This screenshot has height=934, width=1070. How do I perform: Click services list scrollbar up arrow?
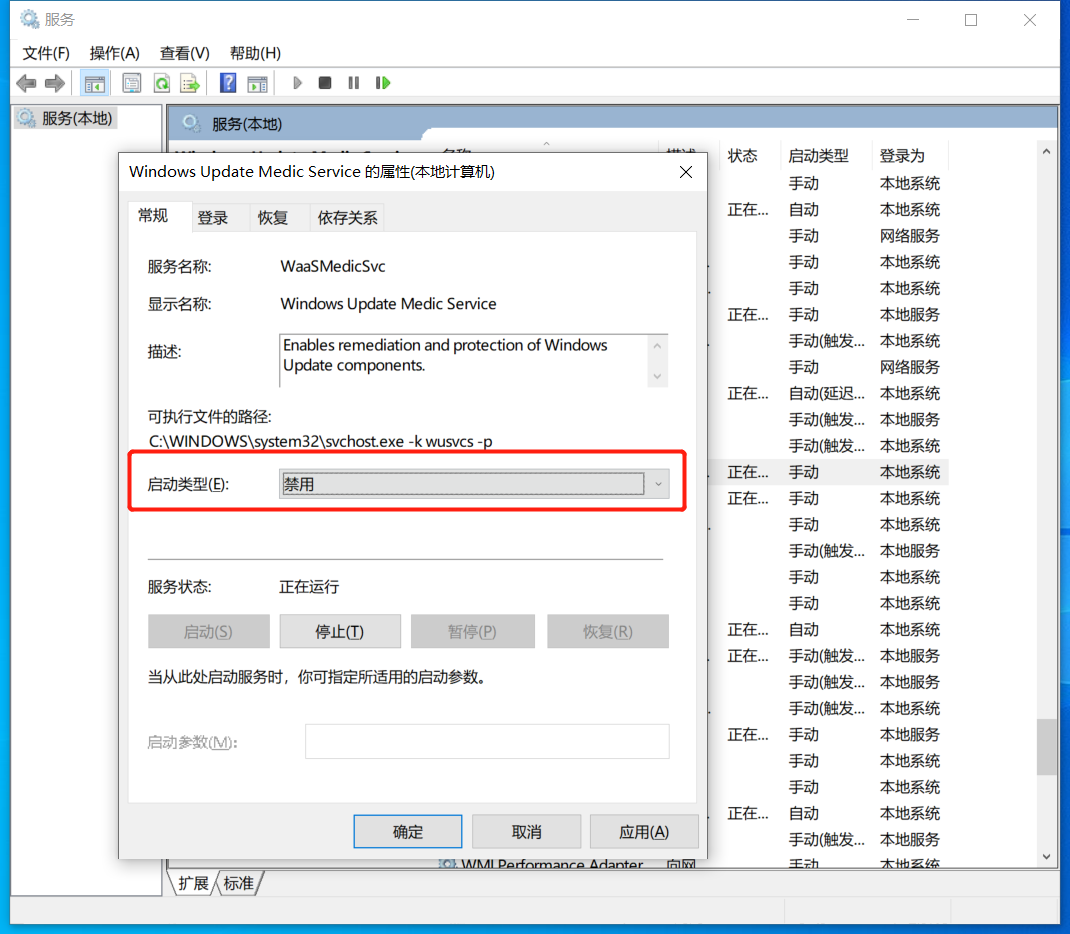point(1046,152)
